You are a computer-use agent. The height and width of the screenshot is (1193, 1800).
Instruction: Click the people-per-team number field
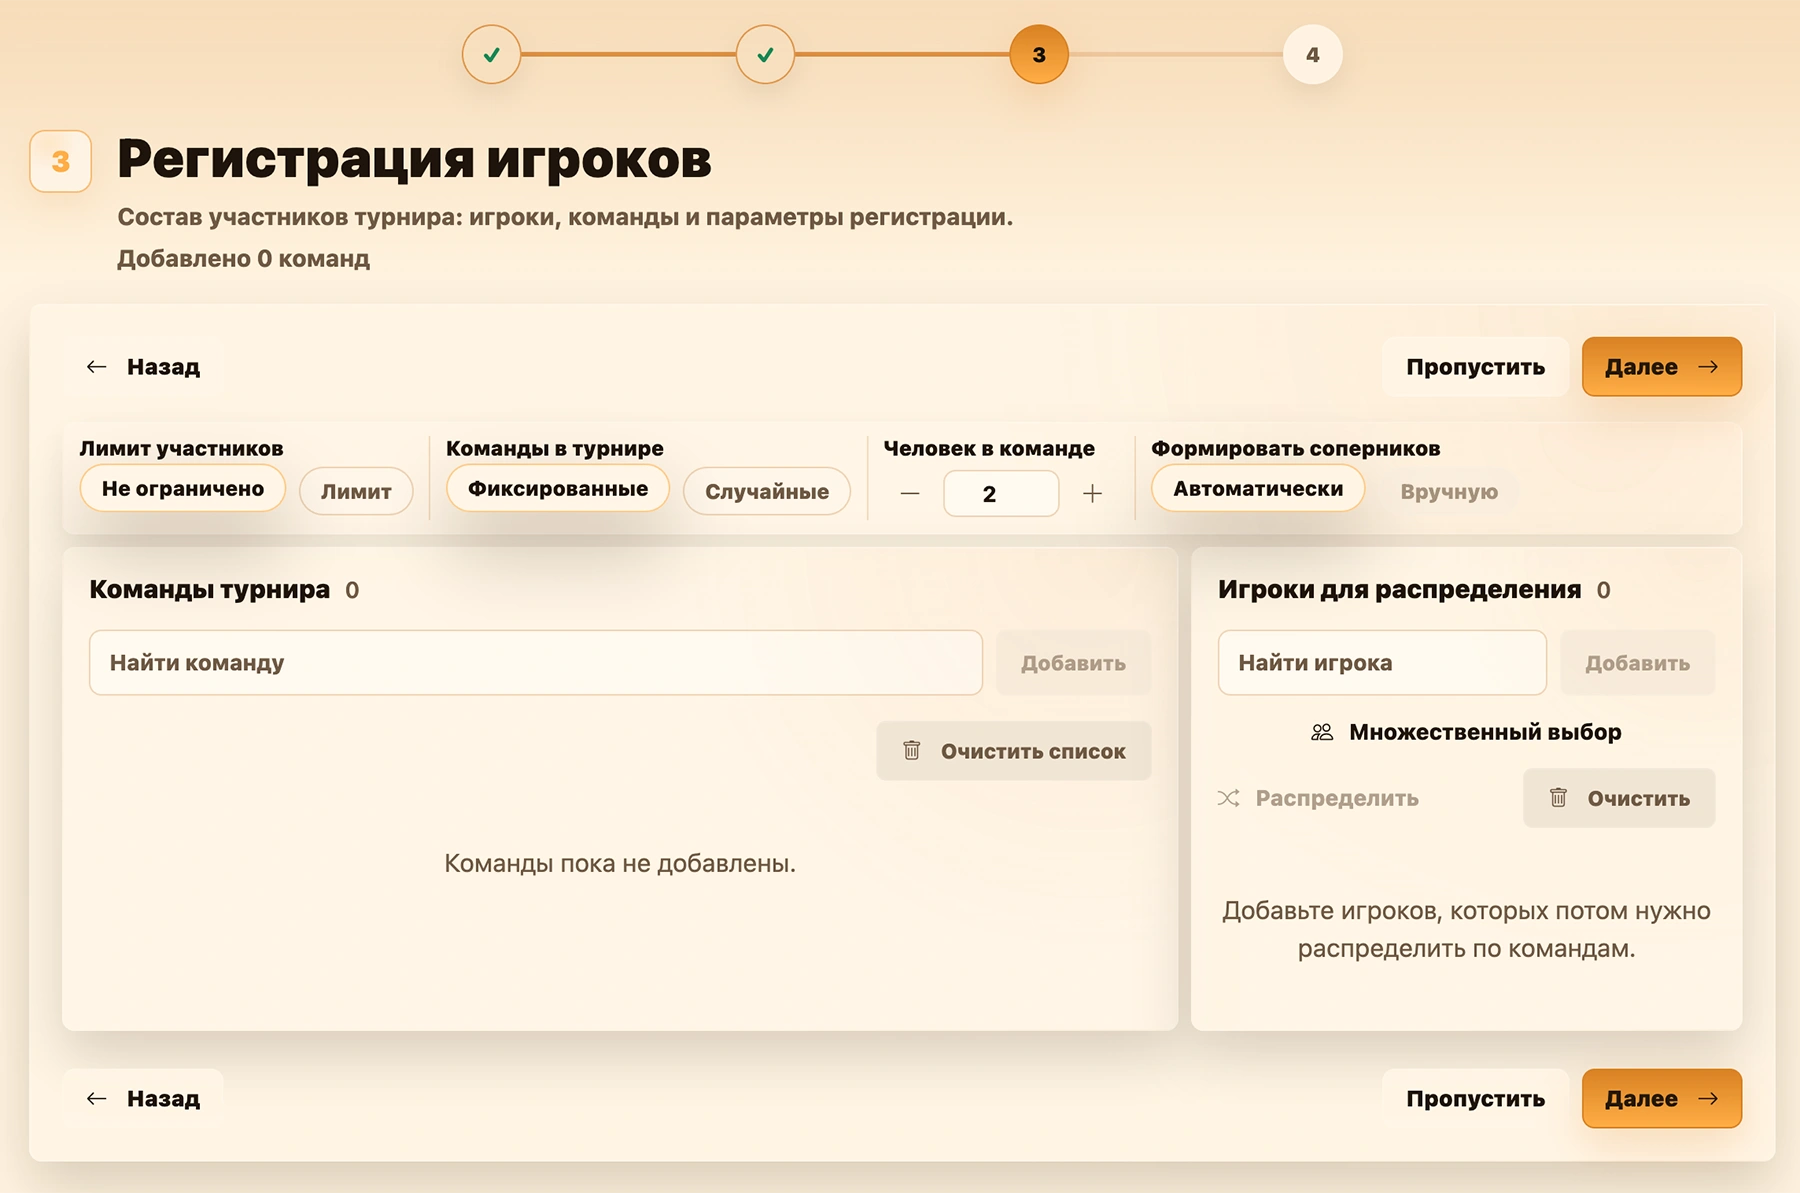[x=1001, y=493]
